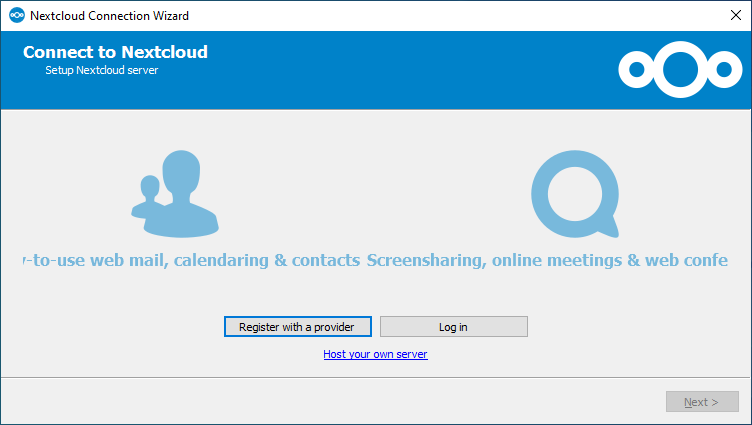Click the small background person in contacts icon
Image resolution: width=752 pixels, height=425 pixels.
tap(148, 198)
